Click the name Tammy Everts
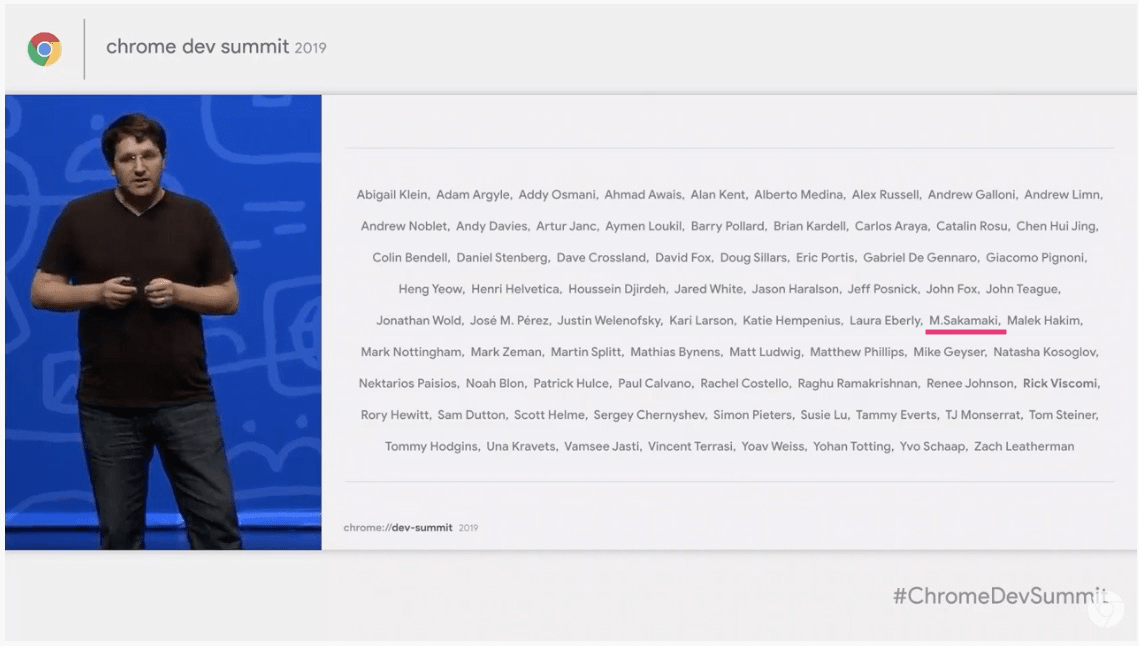 [x=896, y=415]
